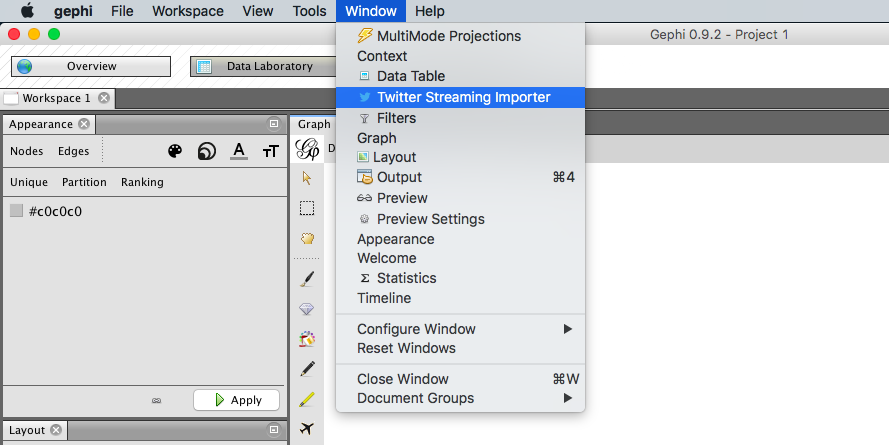
Task: Choose Close Window menu item
Action: (x=460, y=379)
